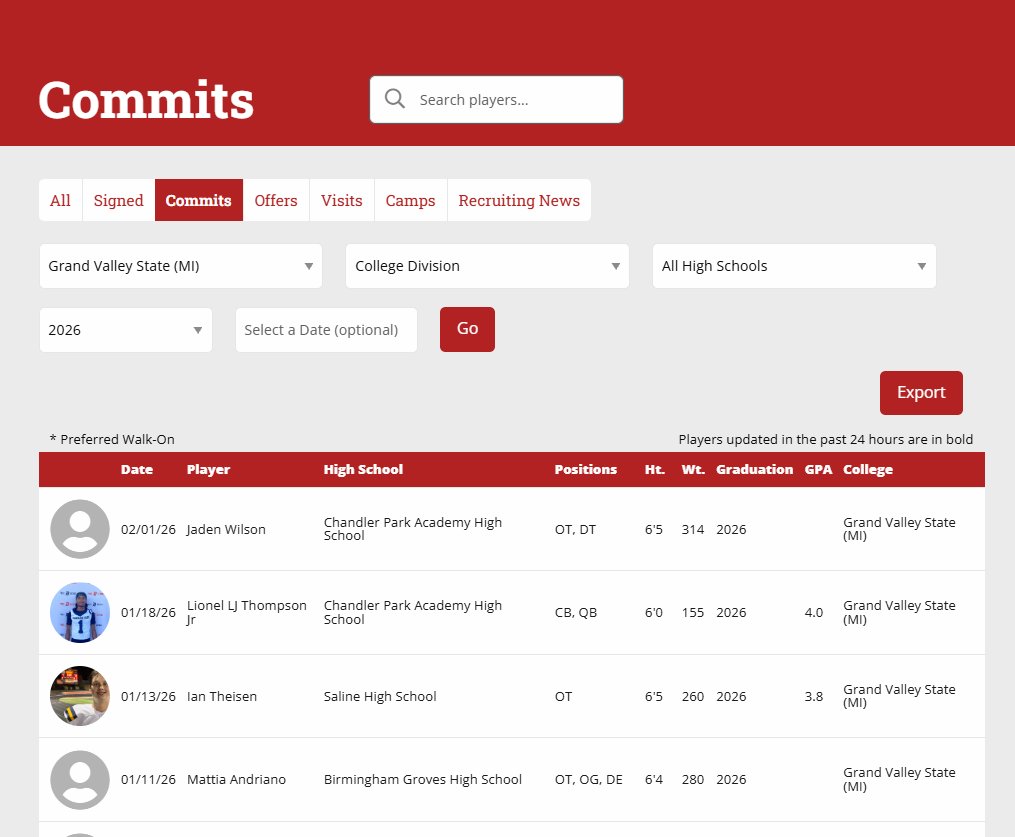The width and height of the screenshot is (1015, 837).
Task: Open player Ian Theisen
Action: pyautogui.click(x=222, y=697)
